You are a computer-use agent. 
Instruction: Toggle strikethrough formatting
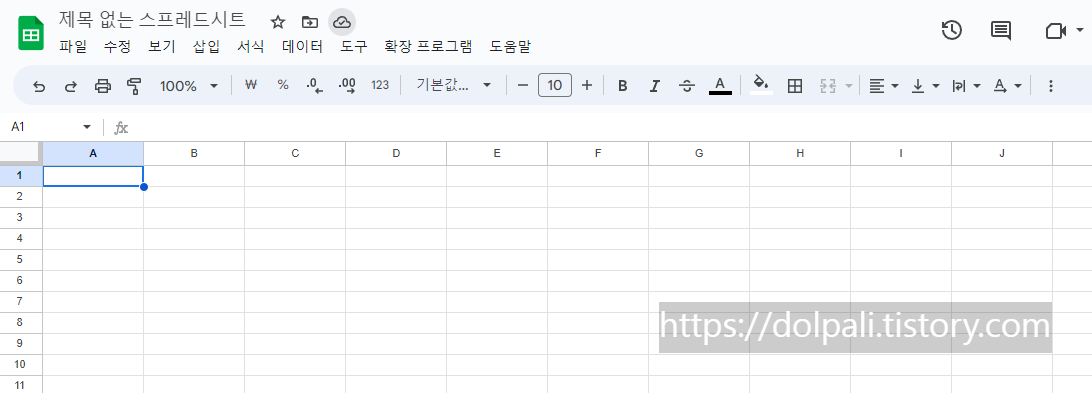point(687,86)
